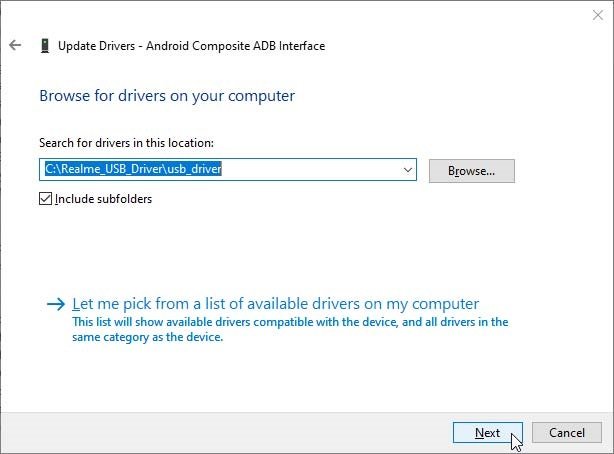Open Browse... to choose a folder
Viewport: 614px width, 454px height.
click(471, 171)
